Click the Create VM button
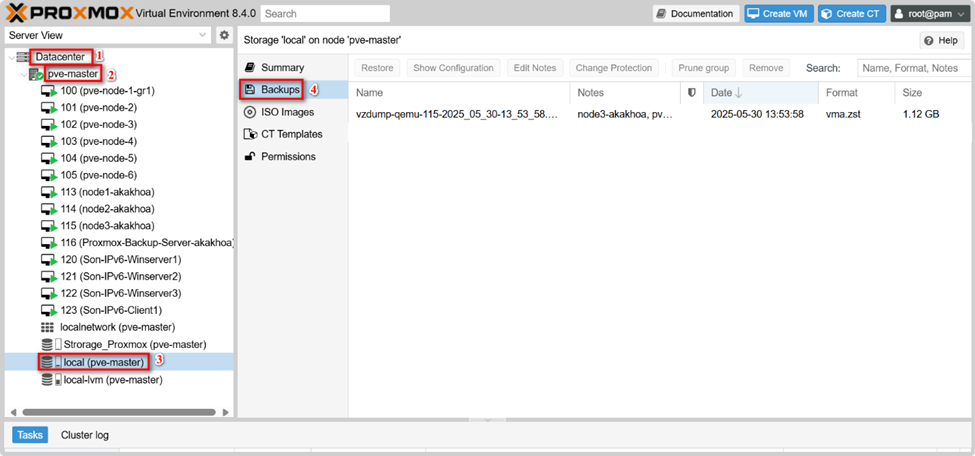975x456 pixels. click(x=776, y=14)
